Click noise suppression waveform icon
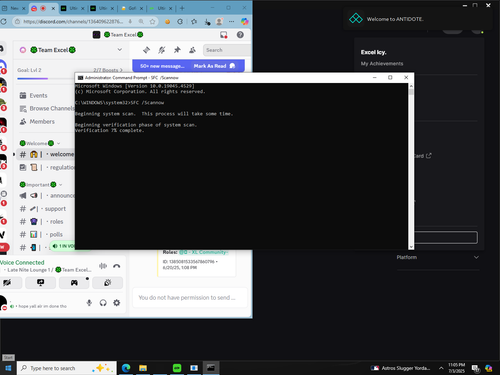 (103, 266)
